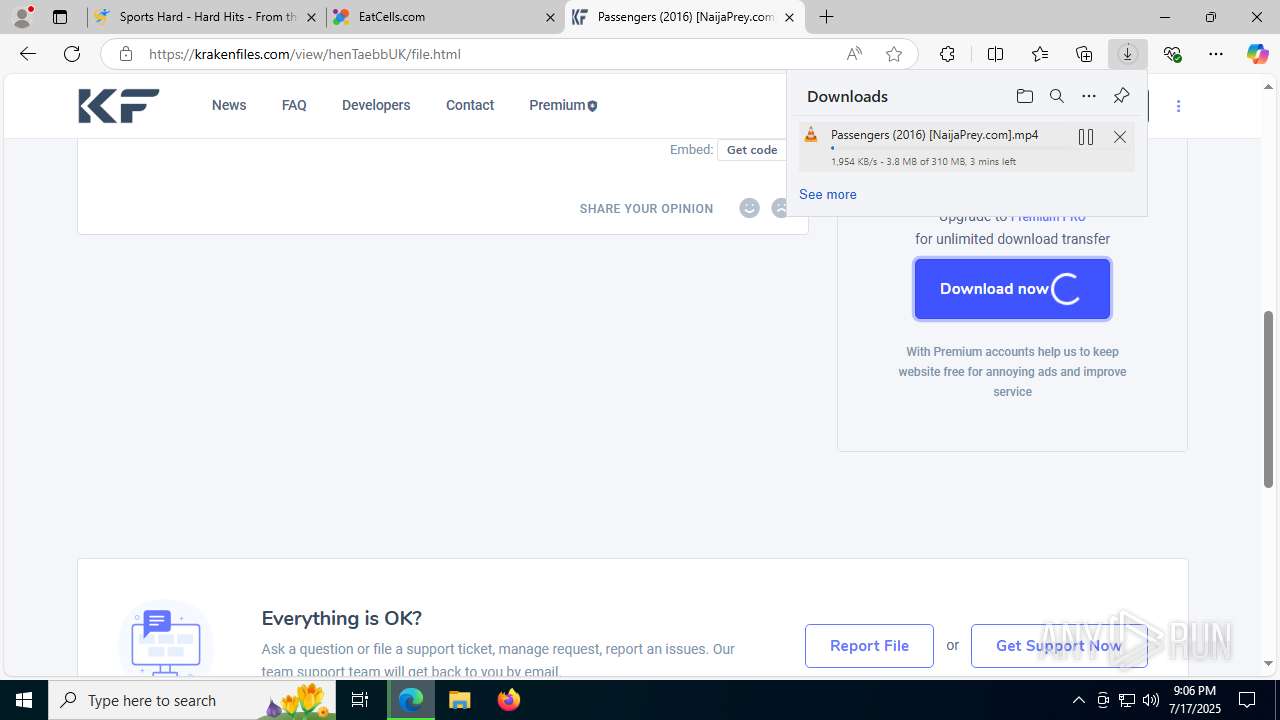
Task: Click the VLC file icon in downloads
Action: coord(811,135)
